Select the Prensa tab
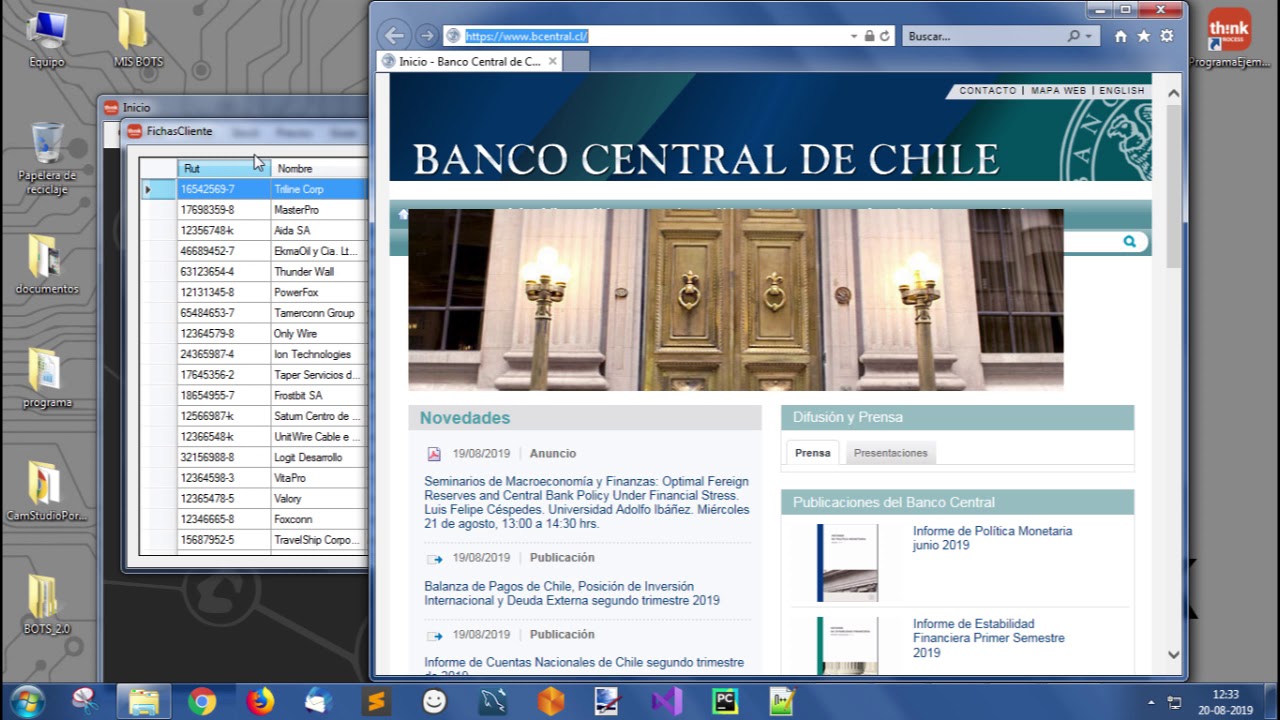This screenshot has height=720, width=1280. tap(812, 453)
